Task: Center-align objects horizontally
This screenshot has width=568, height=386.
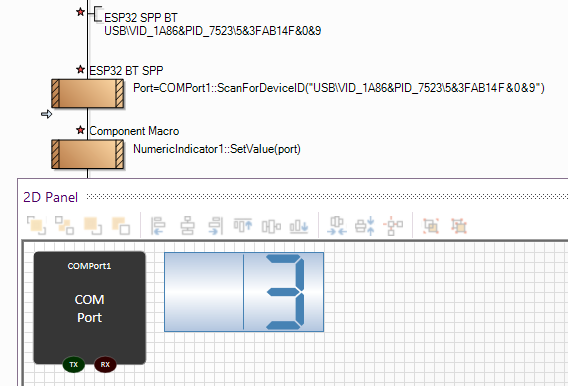Action: pos(187,226)
